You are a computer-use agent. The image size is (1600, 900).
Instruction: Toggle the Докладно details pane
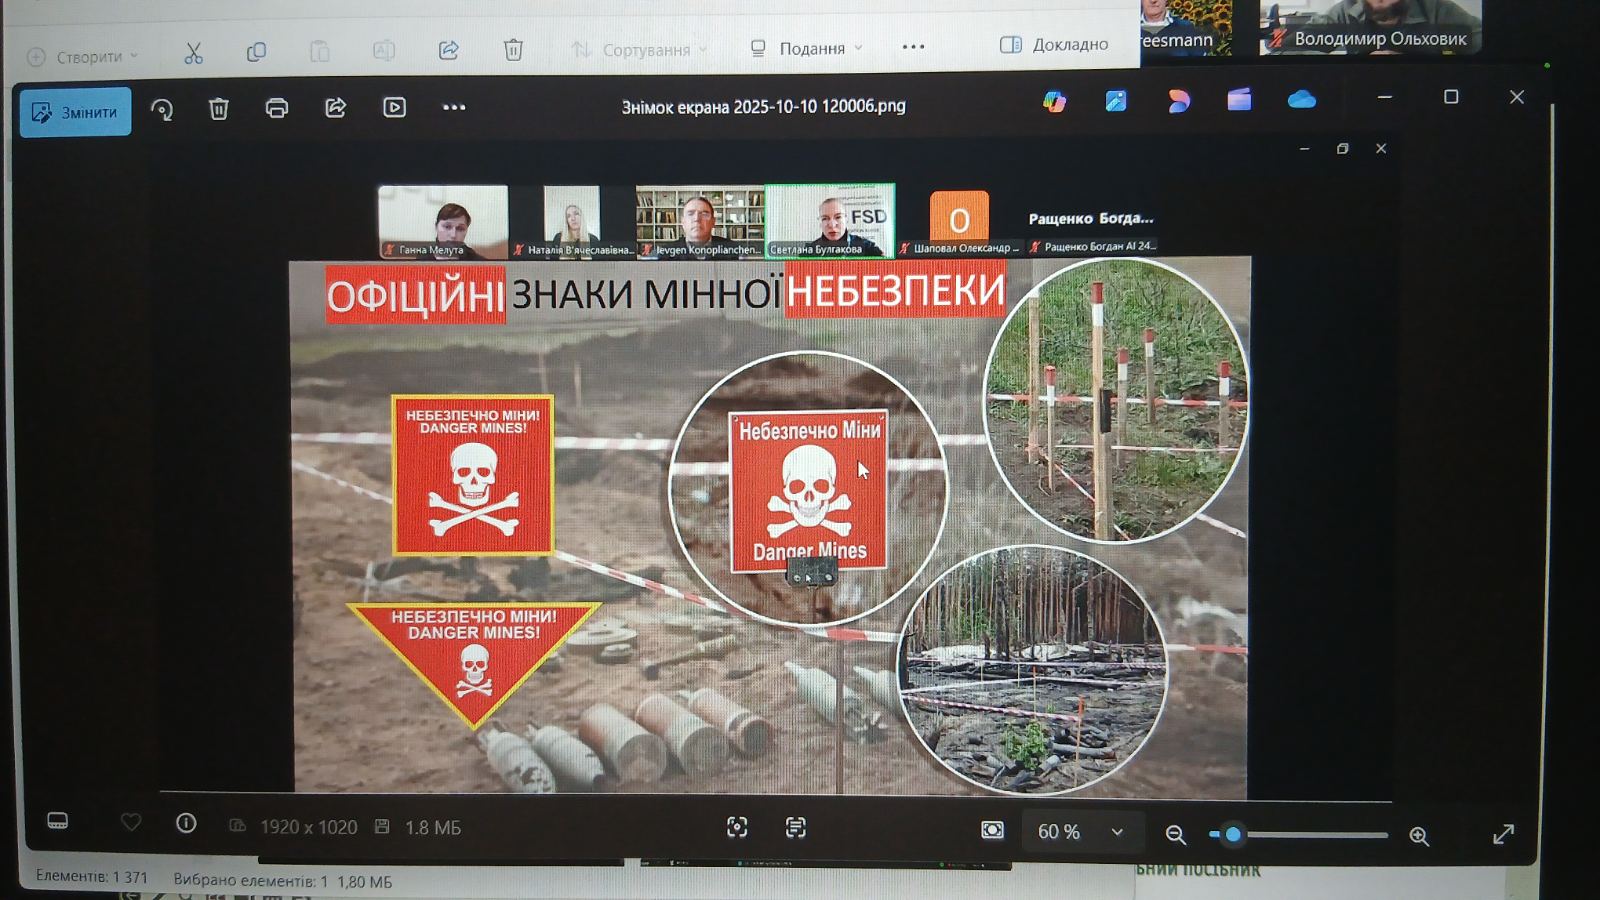tap(1055, 45)
